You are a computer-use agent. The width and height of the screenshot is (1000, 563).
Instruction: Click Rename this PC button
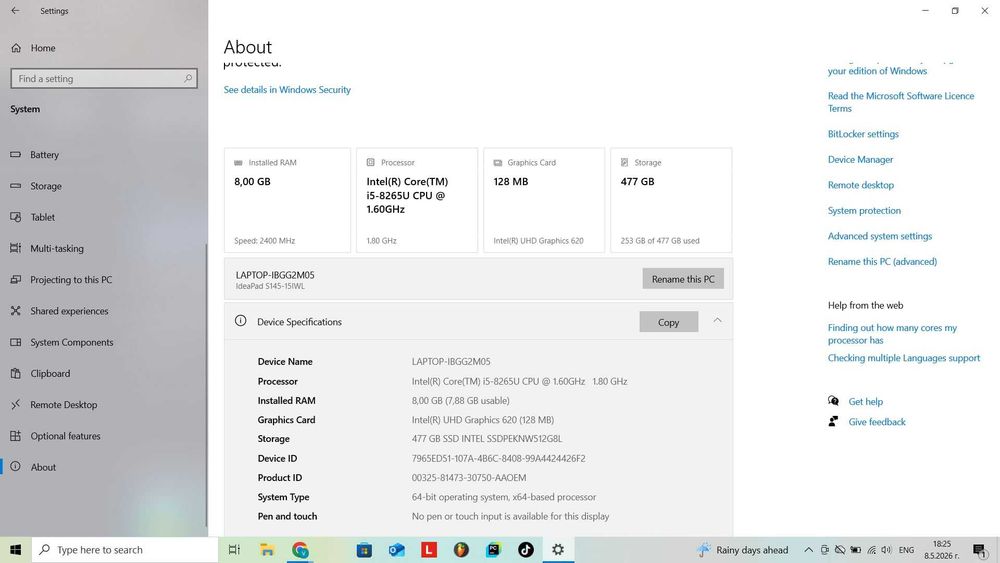pyautogui.click(x=683, y=279)
